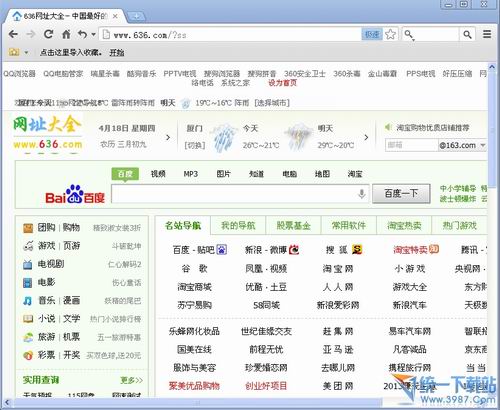Image resolution: width=500 pixels, height=410 pixels.
Task: Click the speaker icon by 淘宝购物优质店铺推荐
Action: (x=388, y=127)
